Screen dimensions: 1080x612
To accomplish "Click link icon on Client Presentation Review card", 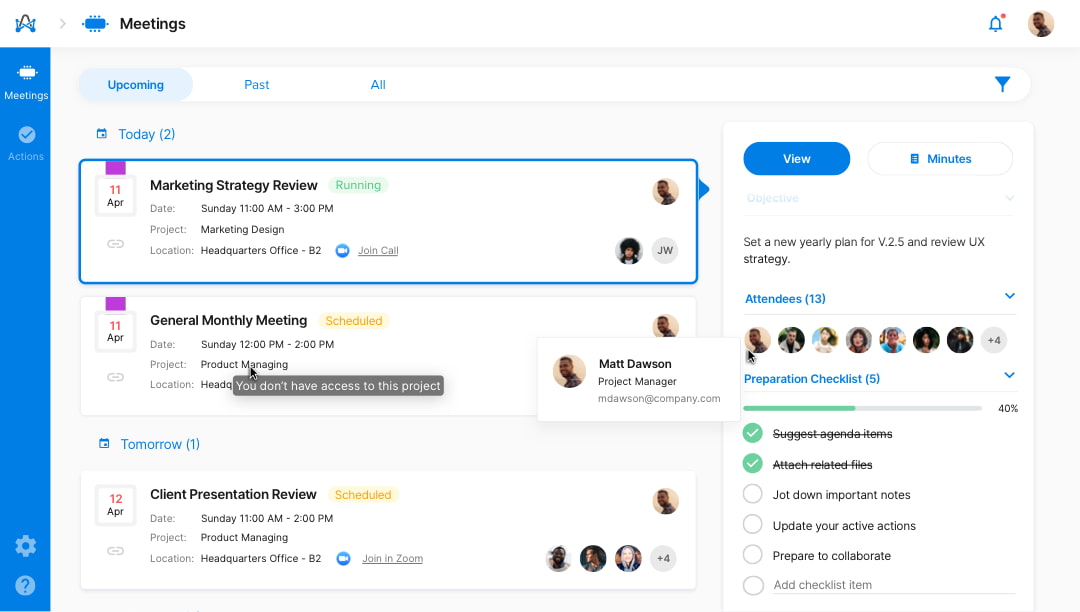I will pyautogui.click(x=116, y=551).
